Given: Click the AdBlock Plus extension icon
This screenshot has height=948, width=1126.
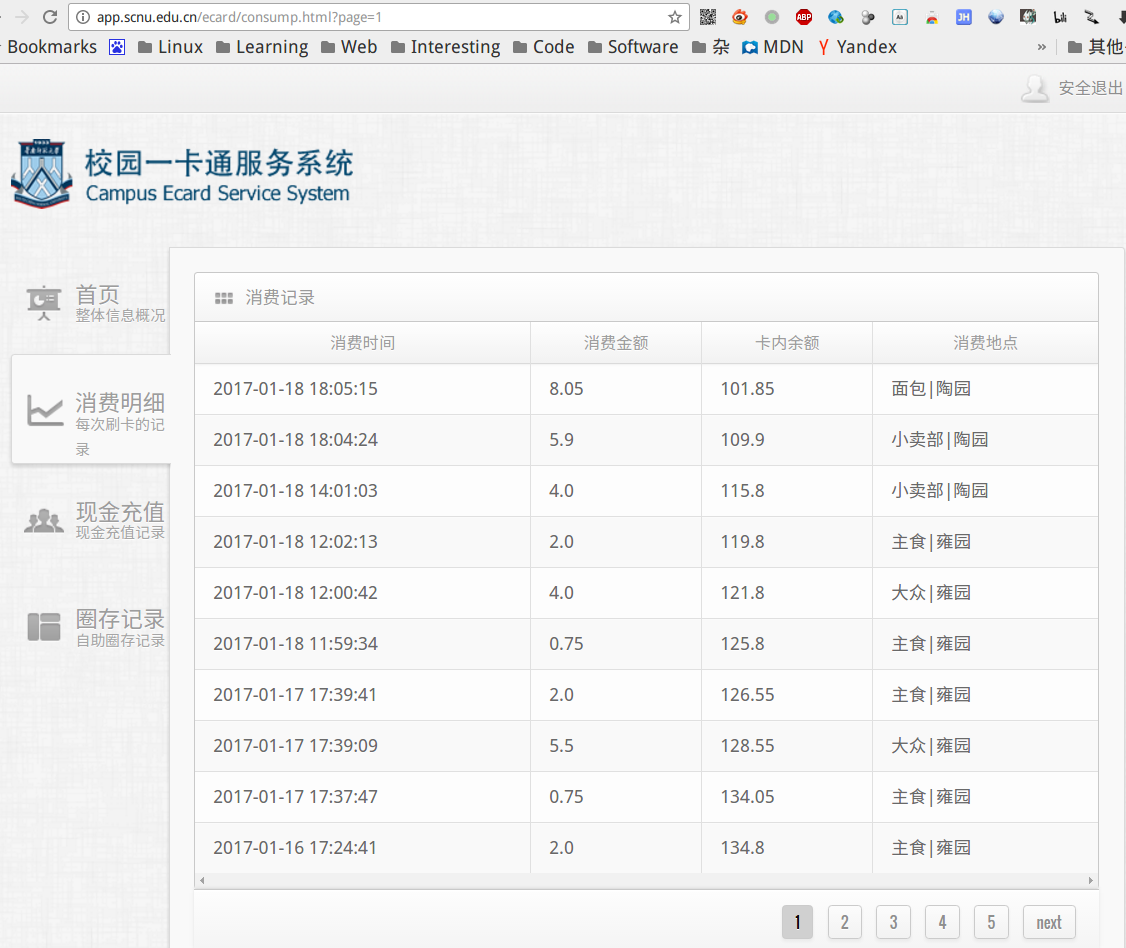Looking at the screenshot, I should (x=804, y=17).
